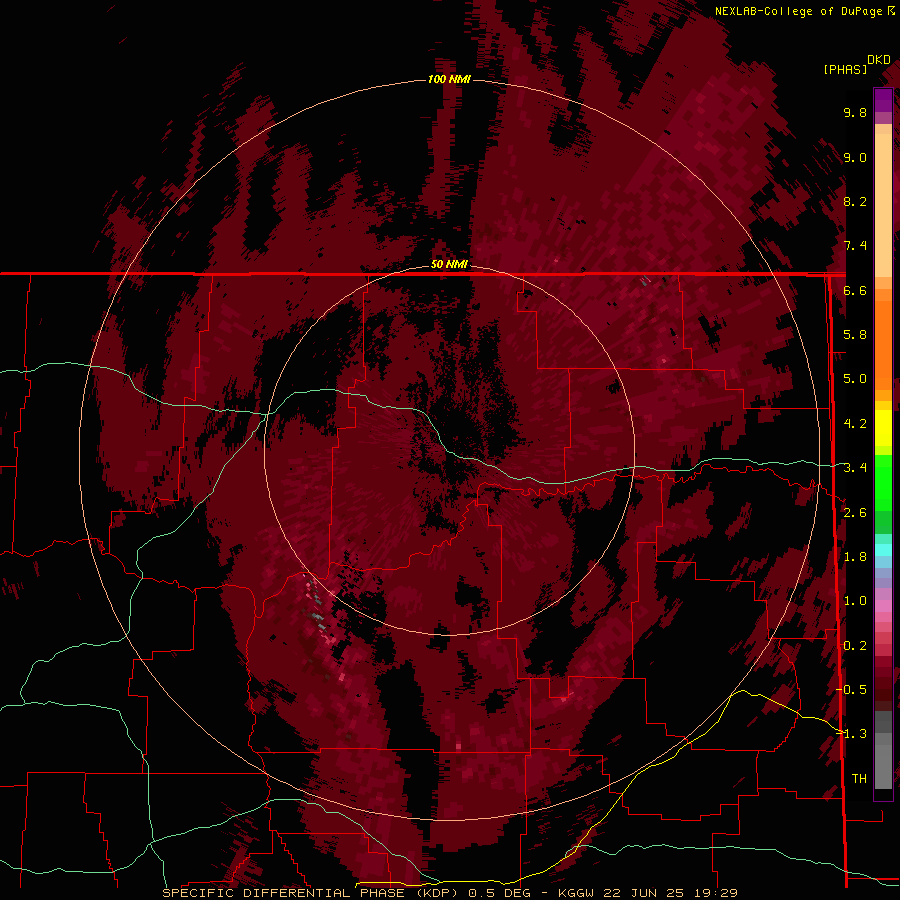Select the [PHAS] unit label
This screenshot has height=900, width=900.
point(845,69)
